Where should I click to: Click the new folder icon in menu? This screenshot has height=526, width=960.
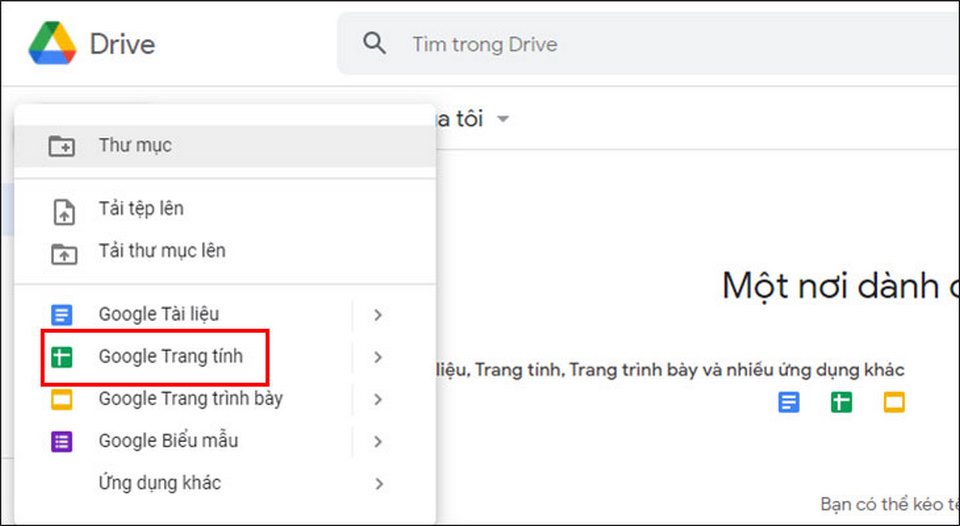click(62, 146)
